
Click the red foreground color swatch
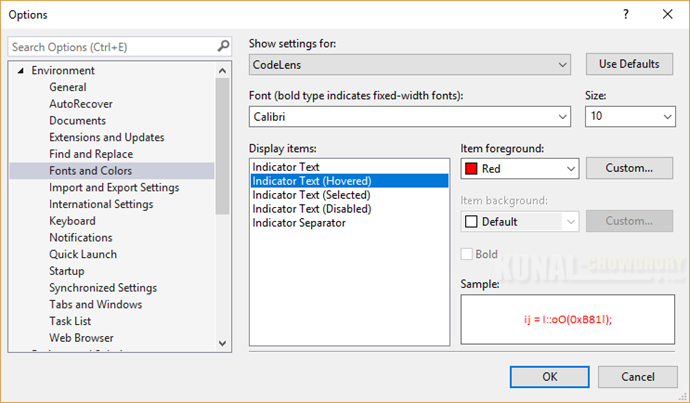pos(471,169)
